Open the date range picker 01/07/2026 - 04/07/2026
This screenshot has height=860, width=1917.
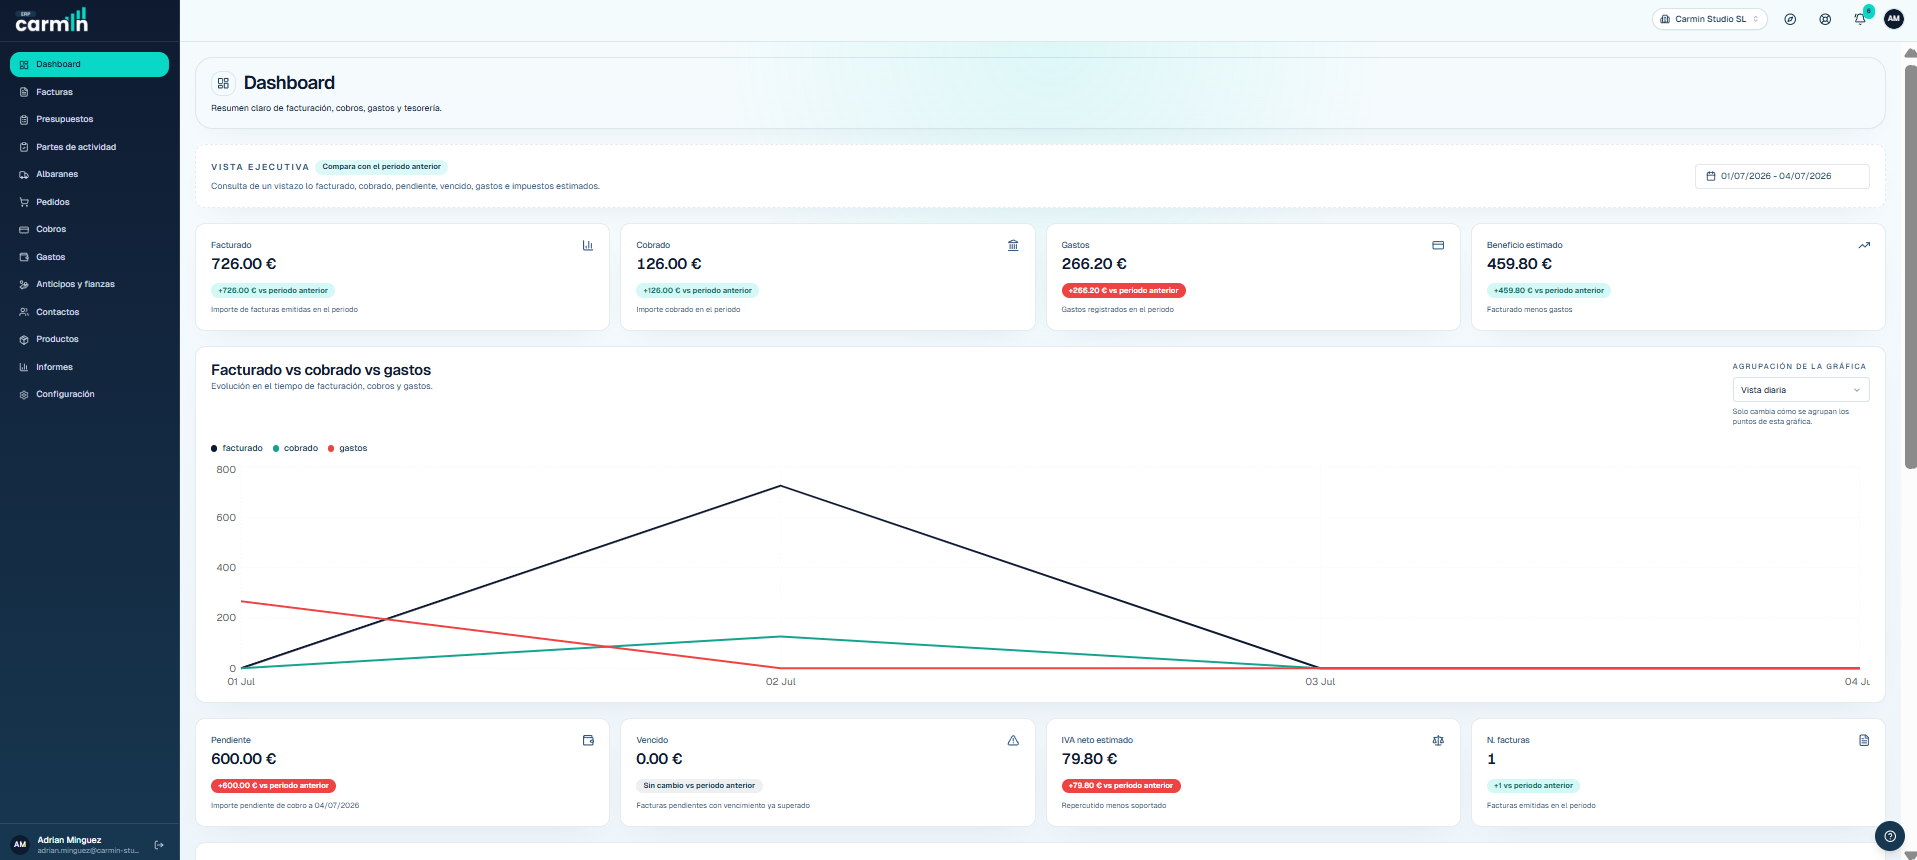[x=1782, y=176]
